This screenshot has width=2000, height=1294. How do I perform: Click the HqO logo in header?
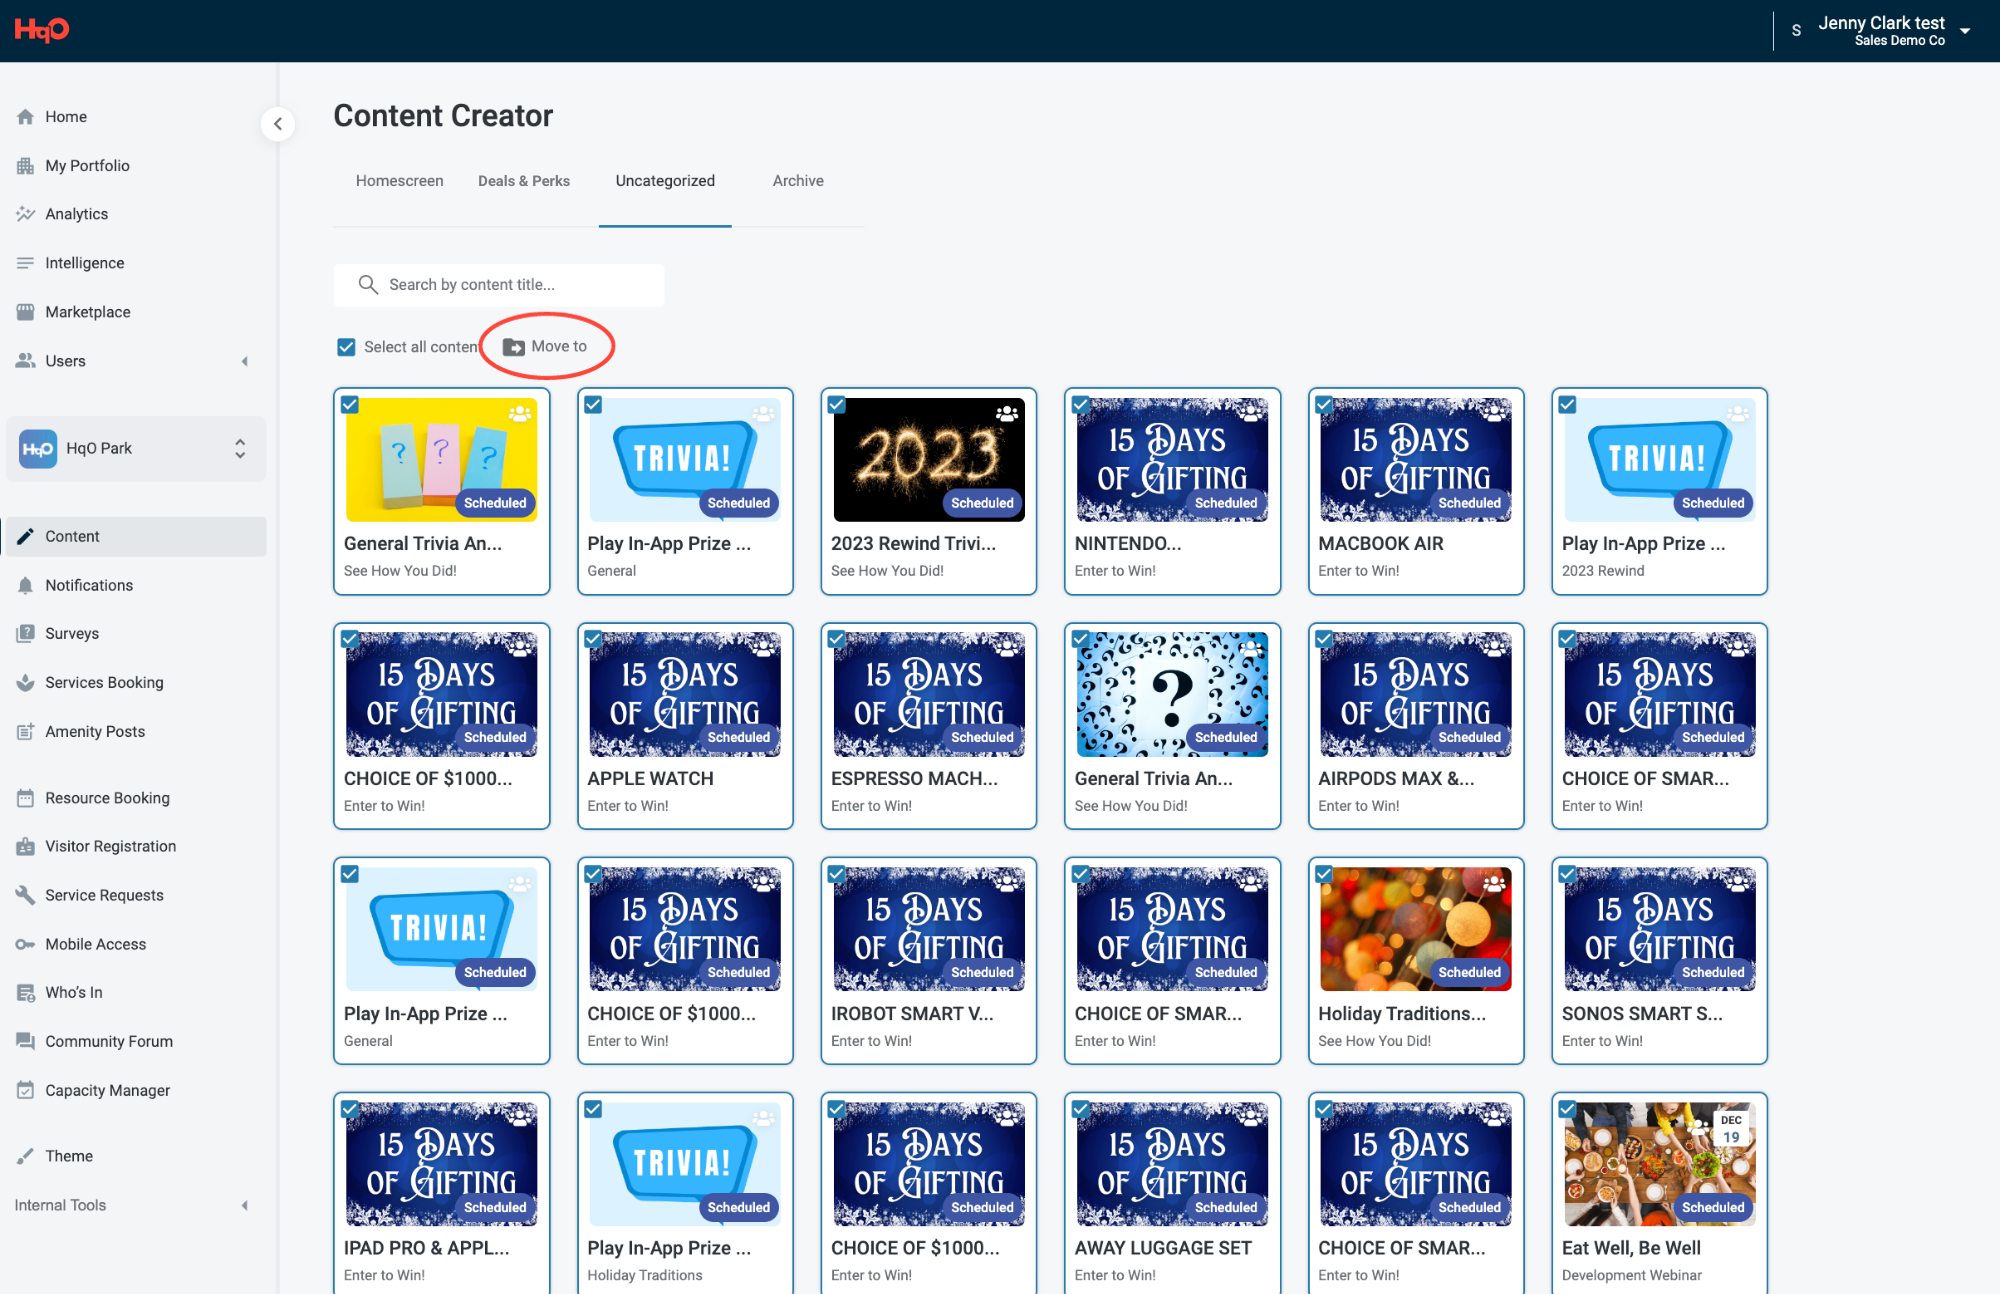click(42, 30)
